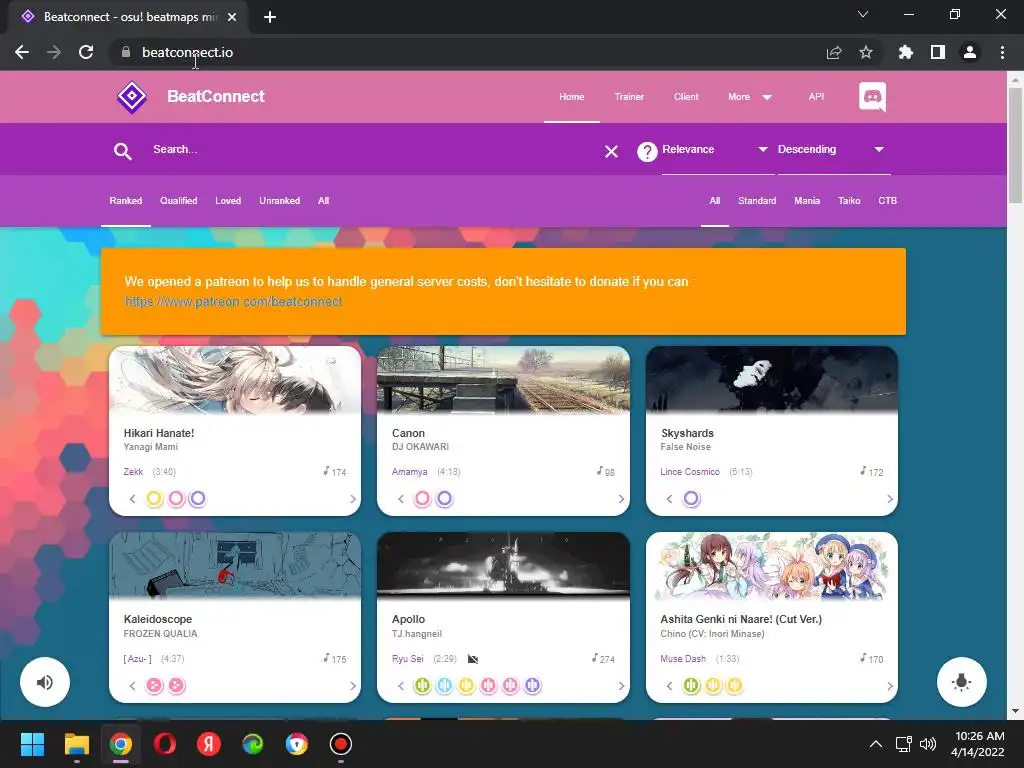Click green mania difficulty icon on Ashita Genki

point(692,686)
